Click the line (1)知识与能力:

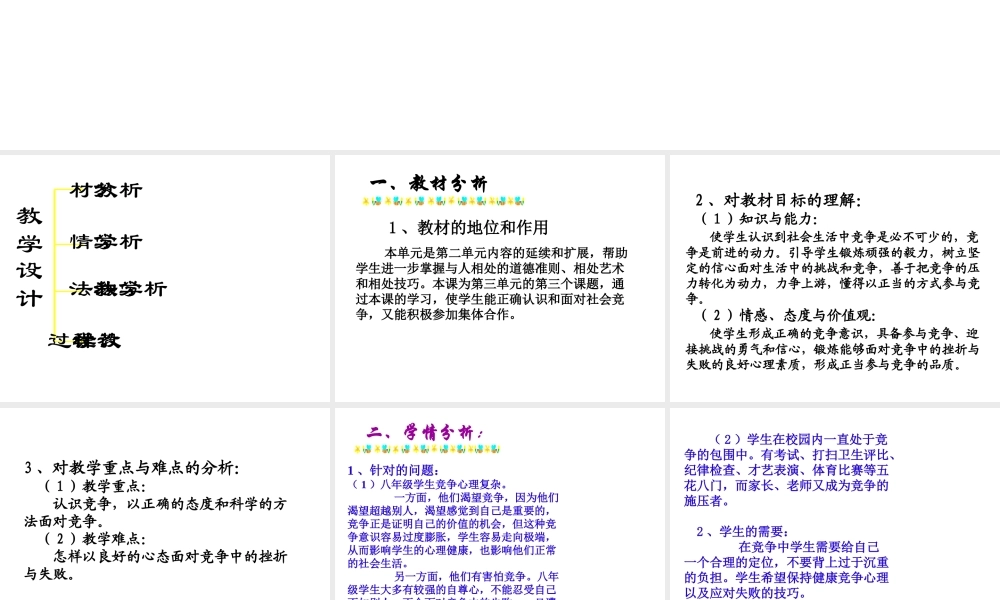point(759,219)
